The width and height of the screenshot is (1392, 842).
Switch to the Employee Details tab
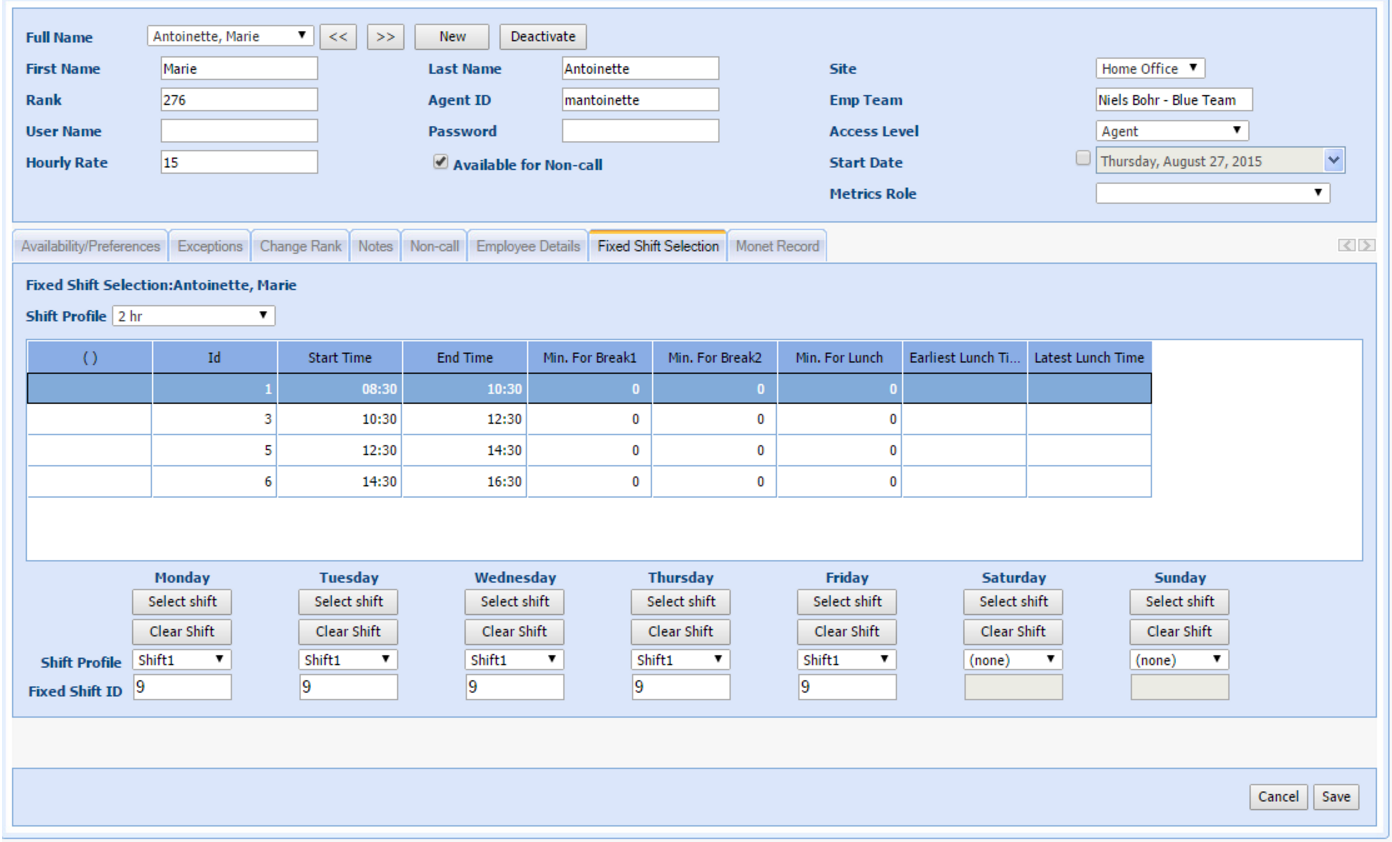(x=528, y=246)
